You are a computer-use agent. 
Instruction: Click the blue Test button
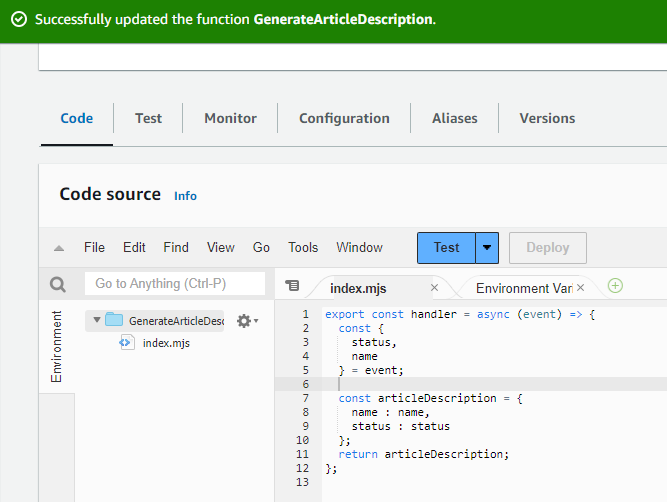point(446,248)
